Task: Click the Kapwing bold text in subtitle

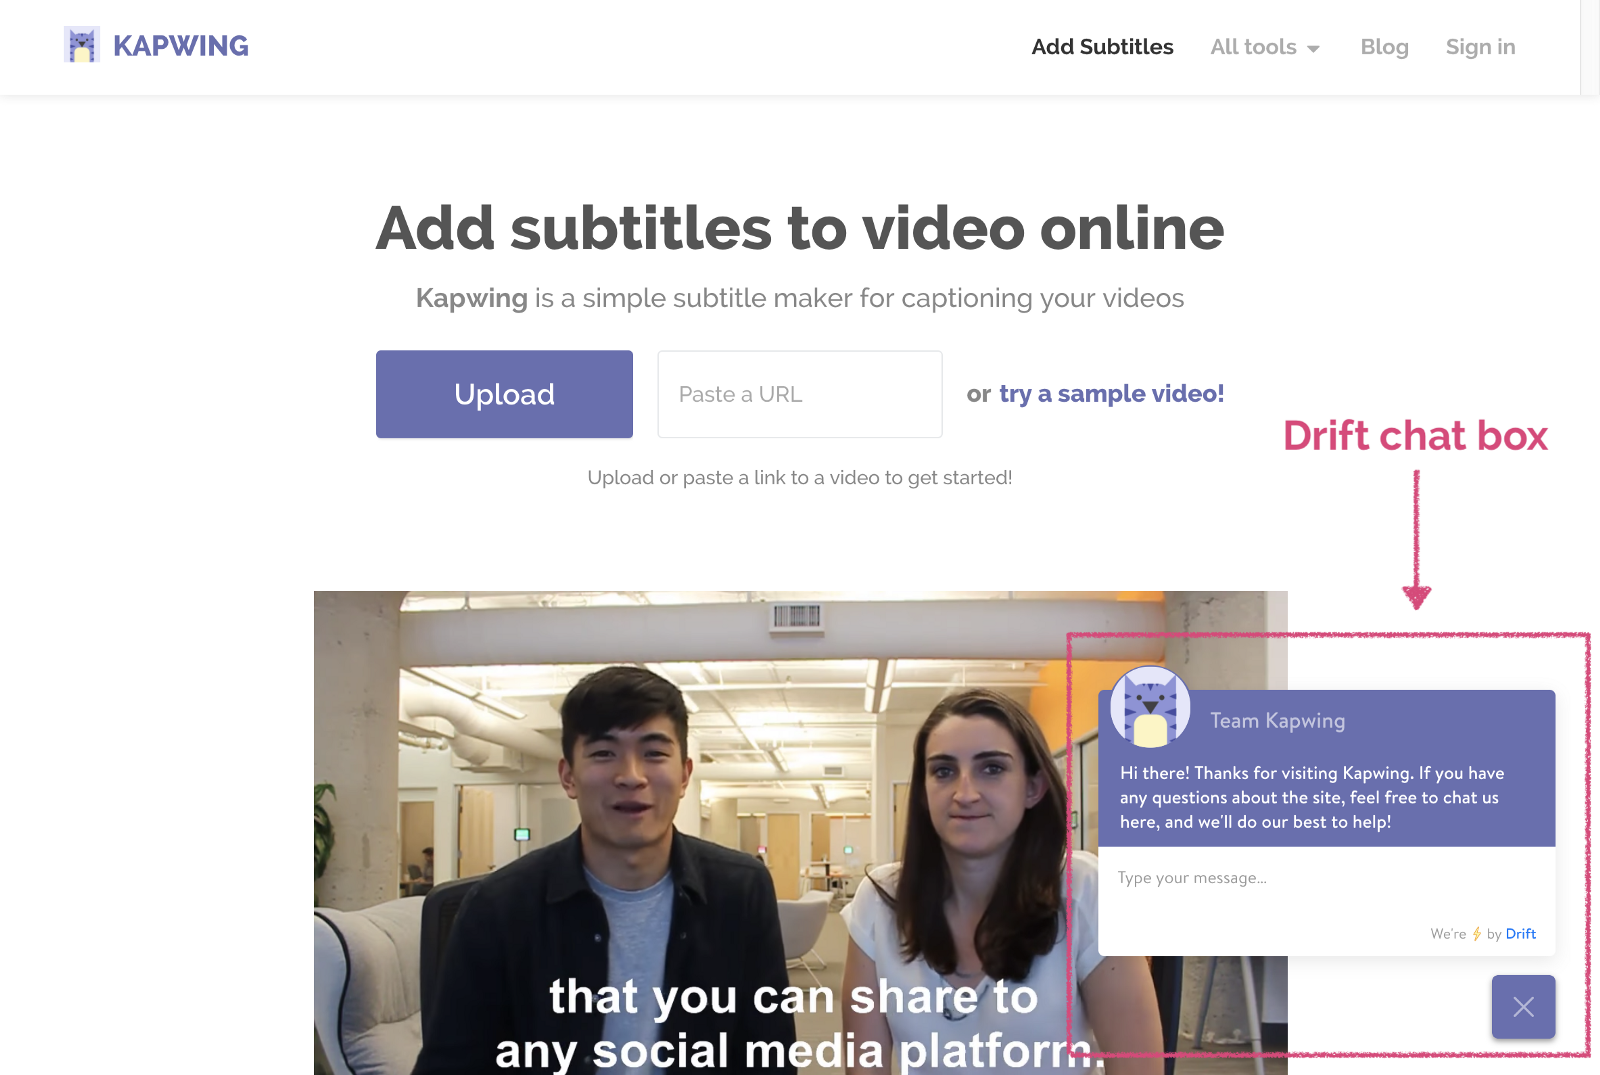Action: [471, 298]
